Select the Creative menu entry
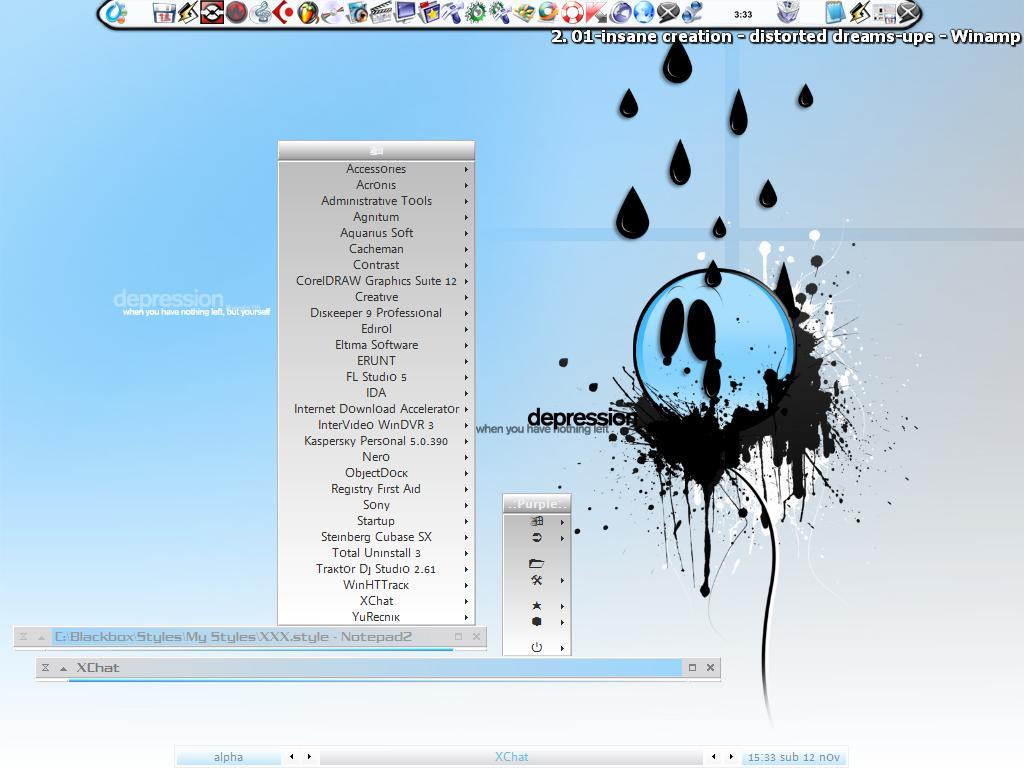The image size is (1024, 768). tap(376, 296)
